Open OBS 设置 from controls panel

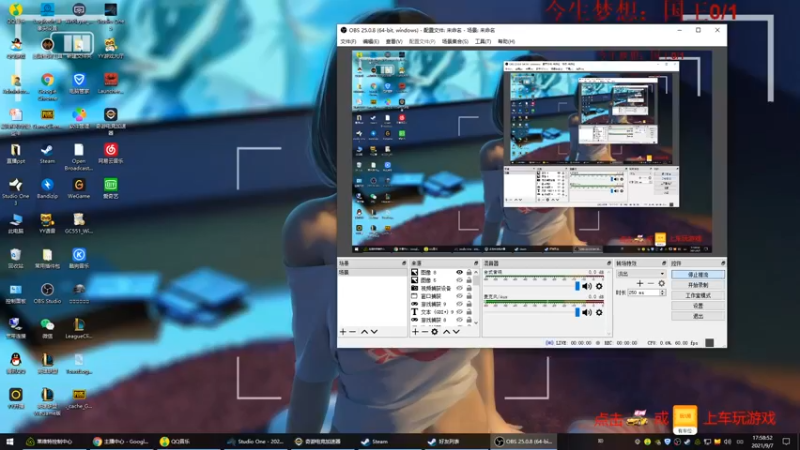(x=698, y=306)
